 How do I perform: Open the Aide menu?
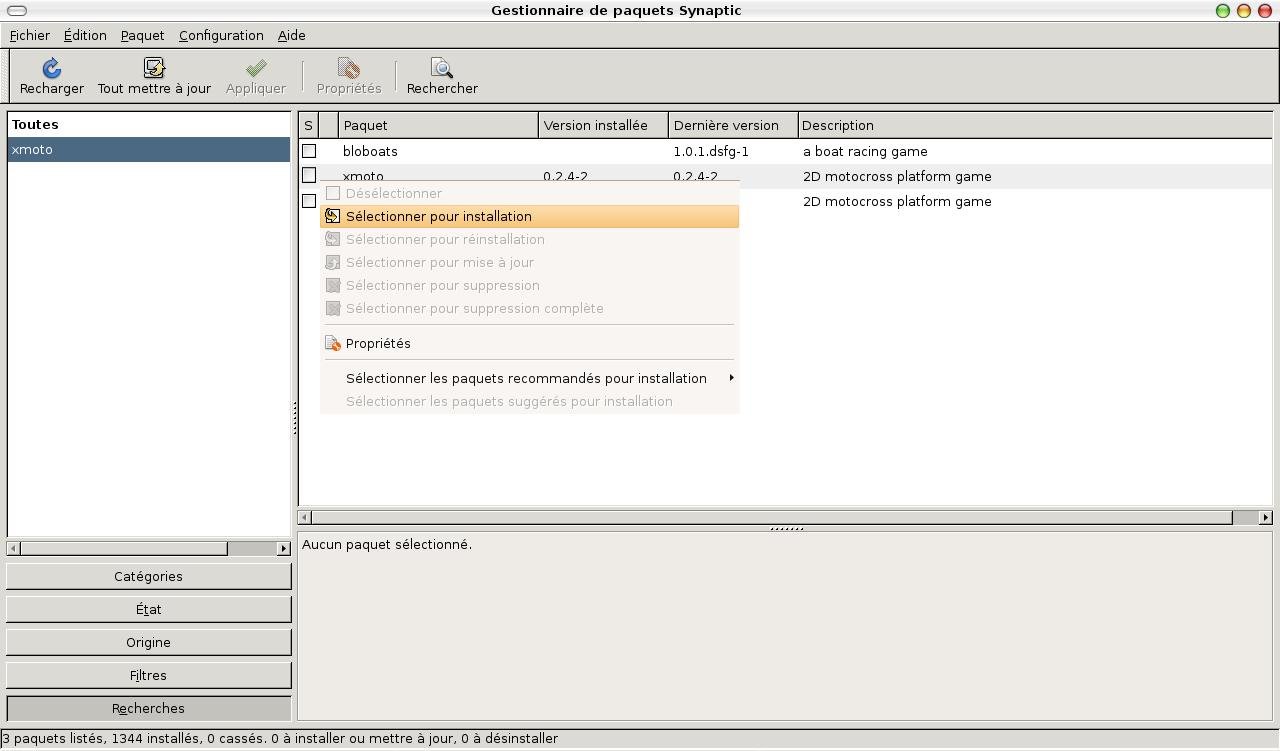[291, 35]
